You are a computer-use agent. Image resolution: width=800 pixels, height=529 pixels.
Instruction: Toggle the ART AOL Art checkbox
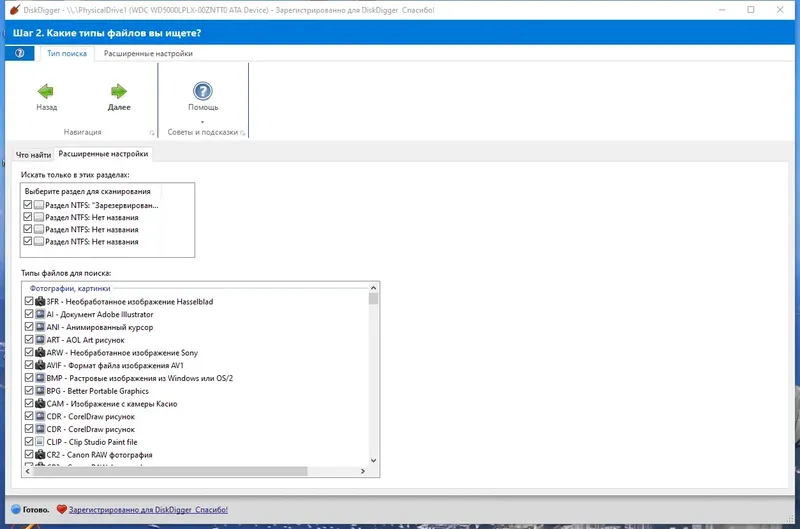point(29,340)
